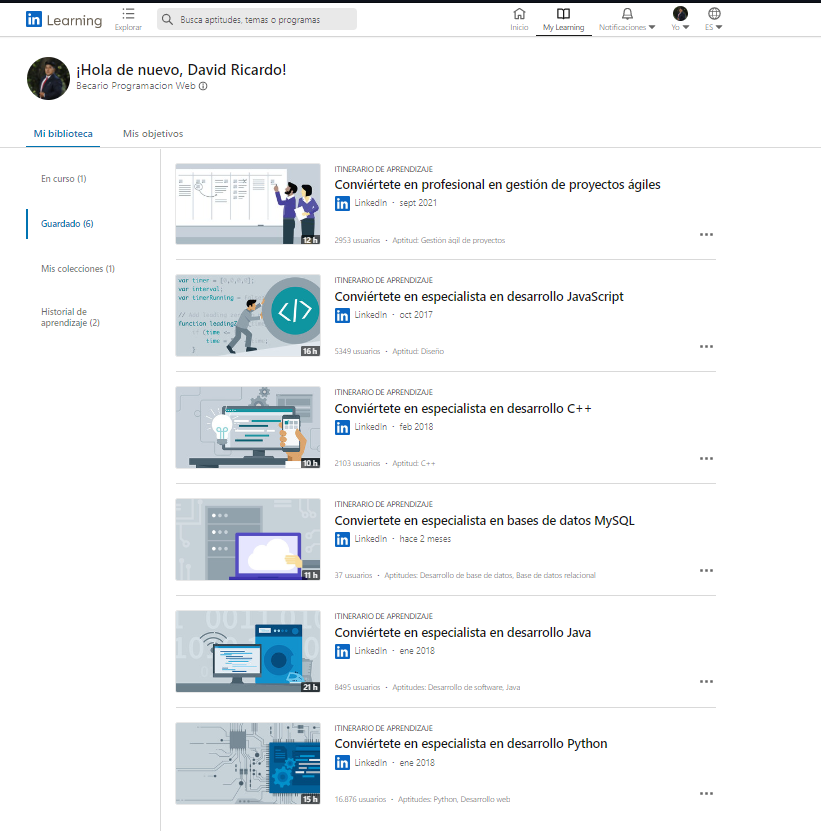Click 'Aptitudes: Desarrollo de base de datos' text
The height and width of the screenshot is (831, 821).
coord(448,575)
